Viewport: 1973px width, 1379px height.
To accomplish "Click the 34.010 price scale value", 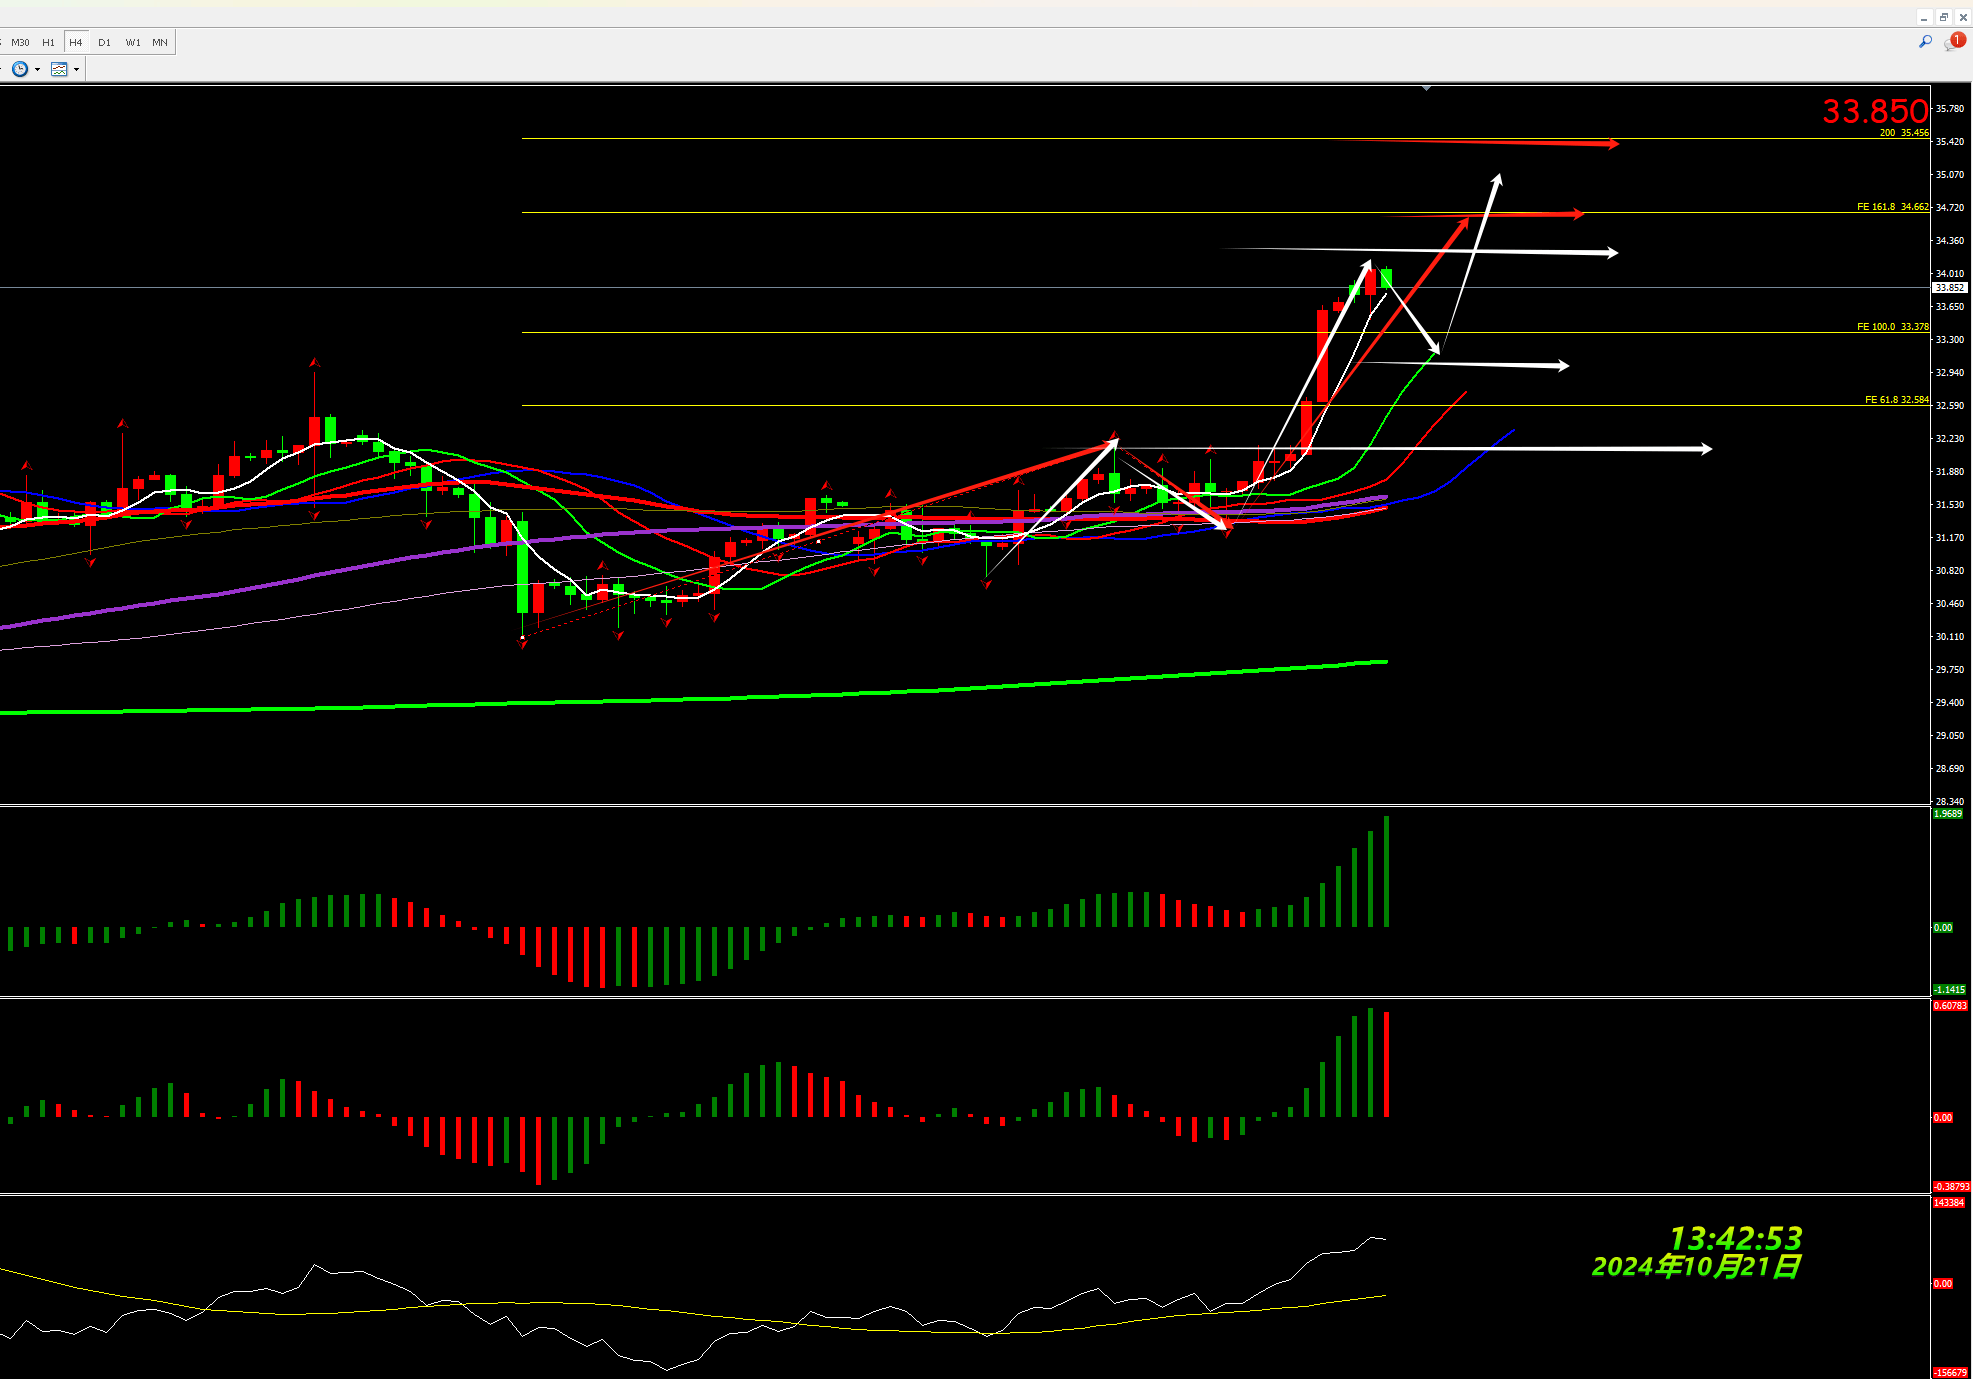I will [1950, 274].
